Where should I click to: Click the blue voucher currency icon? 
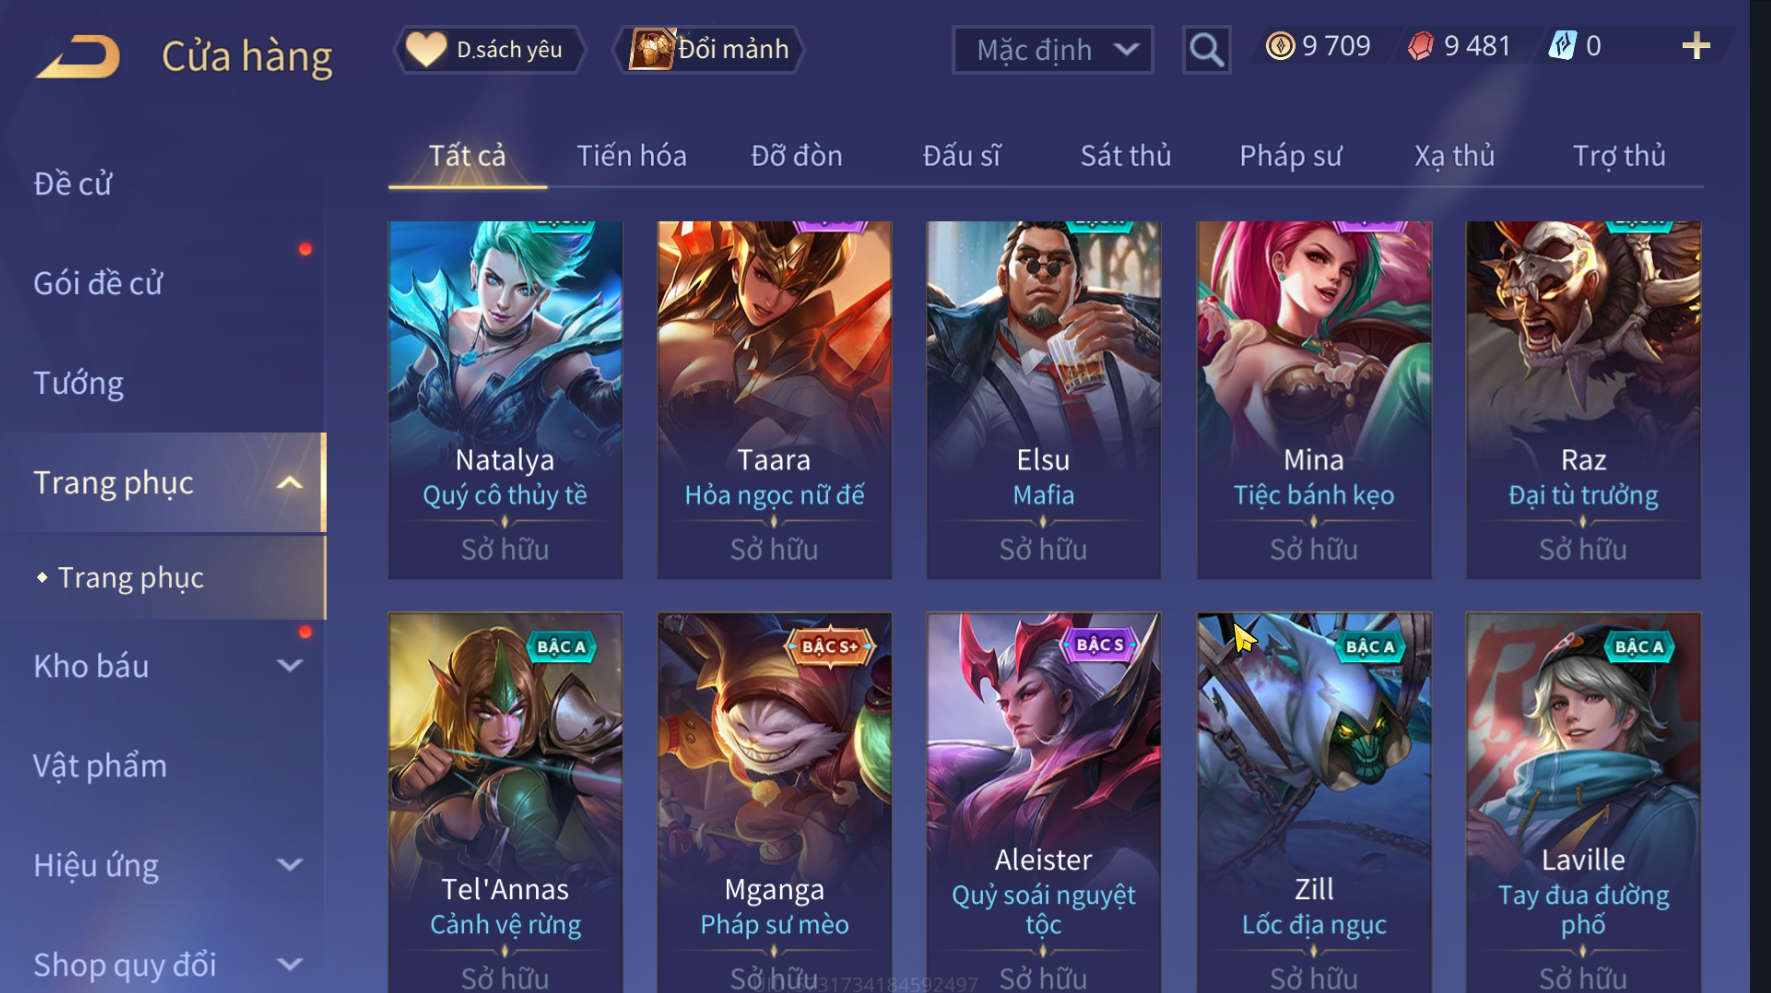pos(1562,46)
